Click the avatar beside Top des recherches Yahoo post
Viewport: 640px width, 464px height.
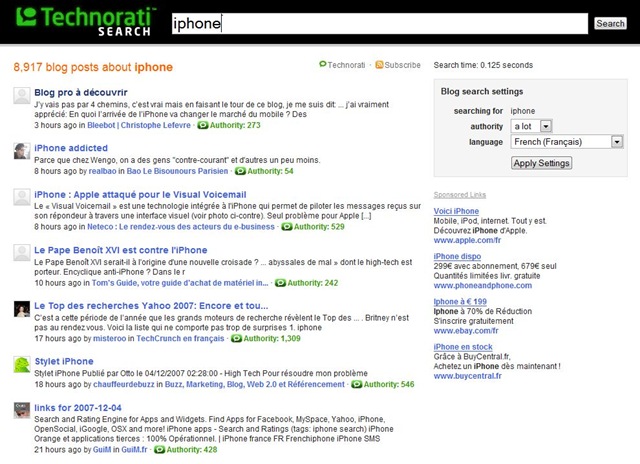pyautogui.click(x=22, y=309)
